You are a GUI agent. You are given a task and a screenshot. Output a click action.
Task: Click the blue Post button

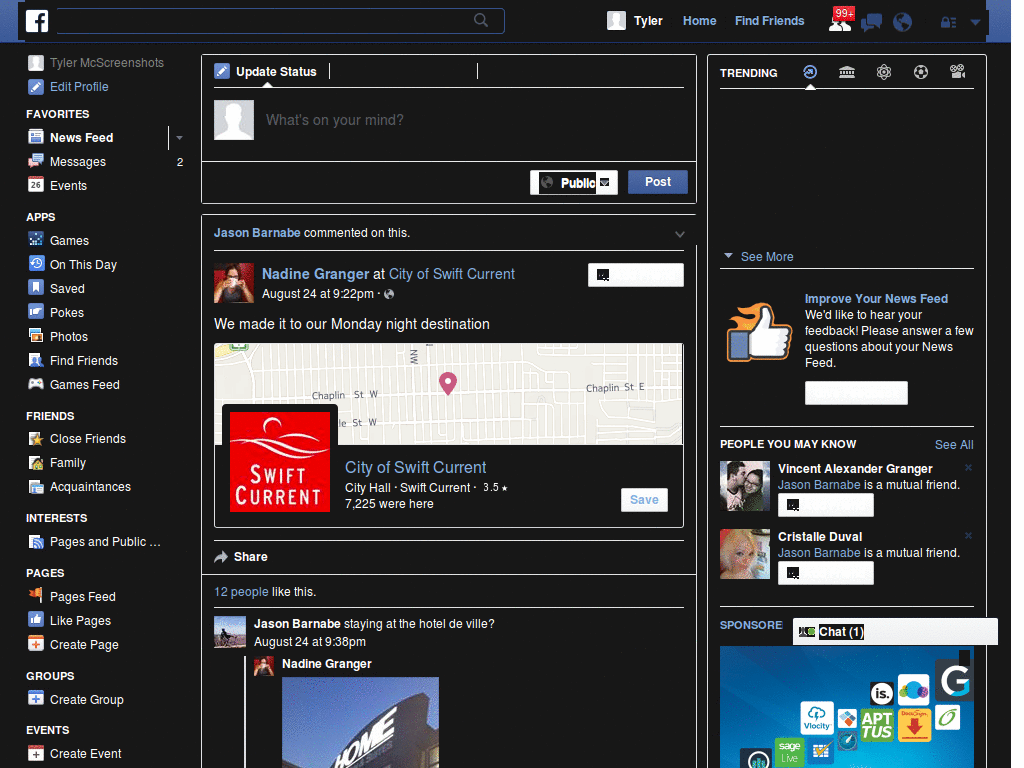(x=658, y=182)
